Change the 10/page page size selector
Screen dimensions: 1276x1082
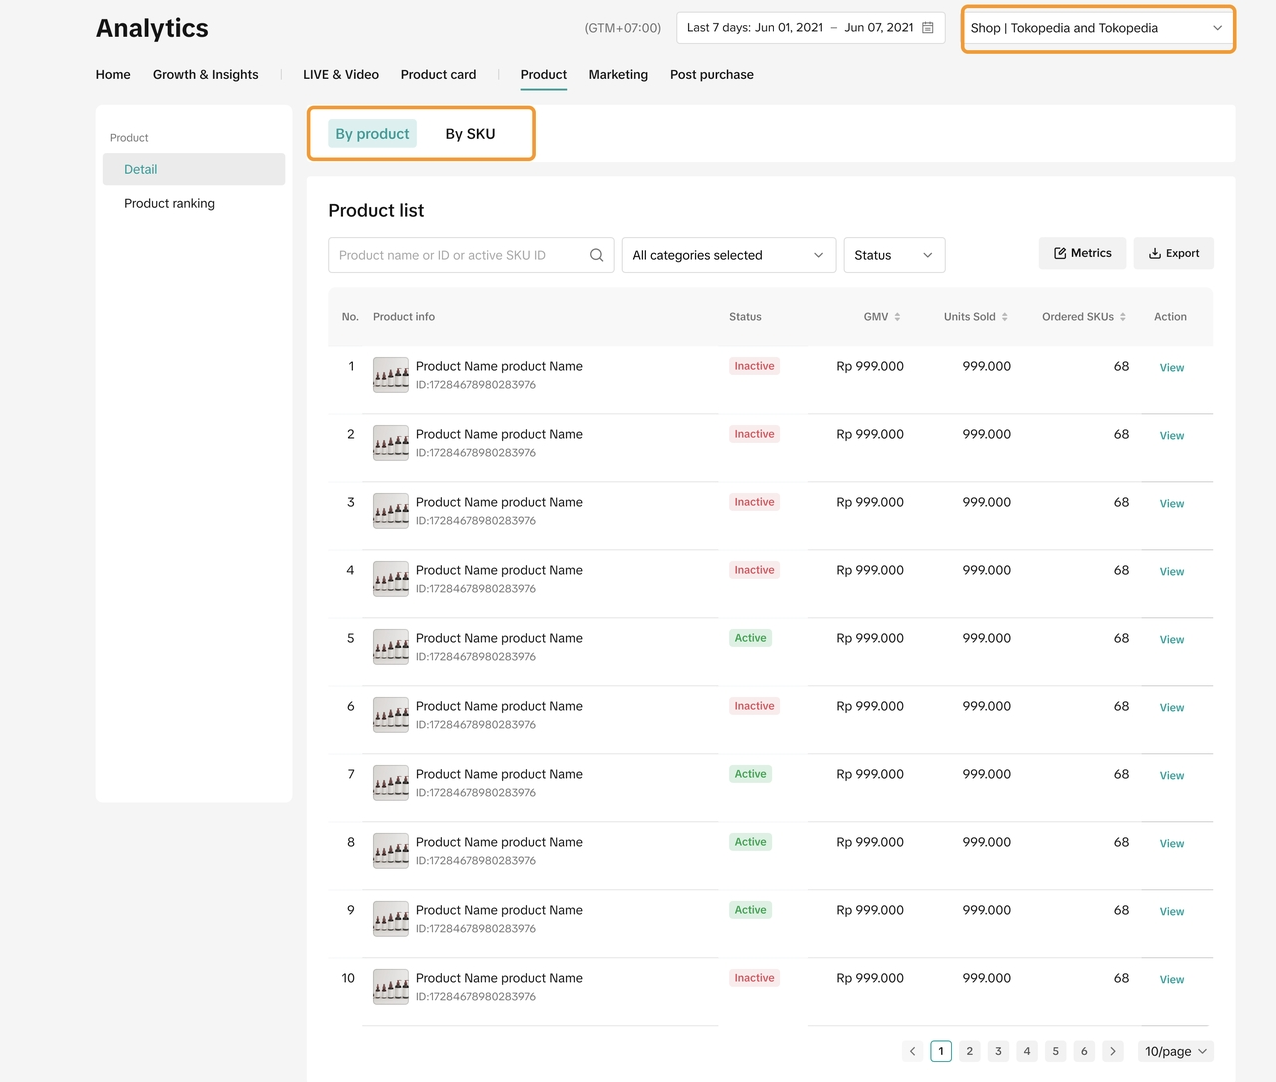(x=1175, y=1051)
